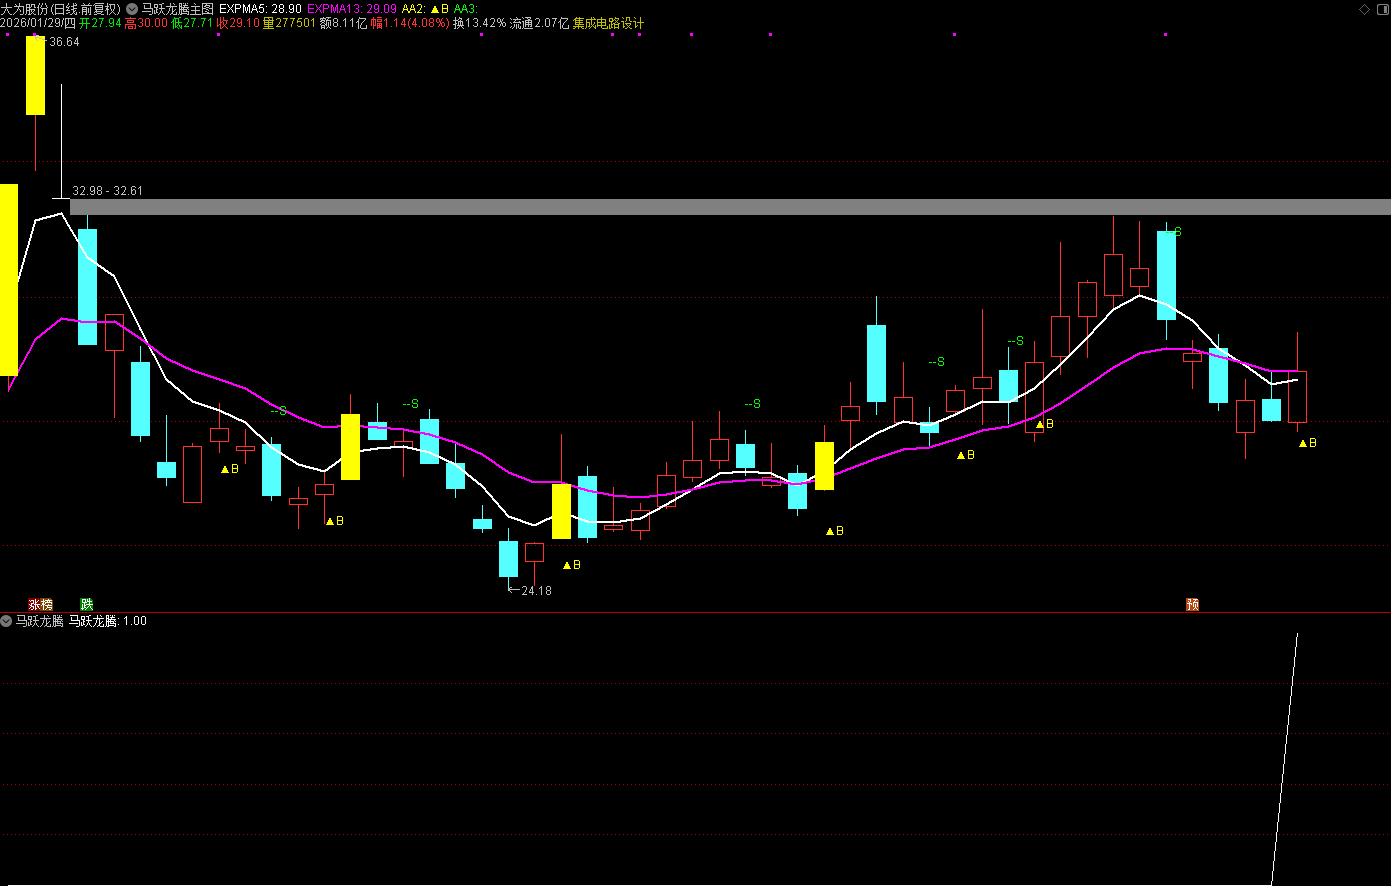This screenshot has height=886, width=1391.
Task: Click the 24.18 low price label
Action: (536, 591)
